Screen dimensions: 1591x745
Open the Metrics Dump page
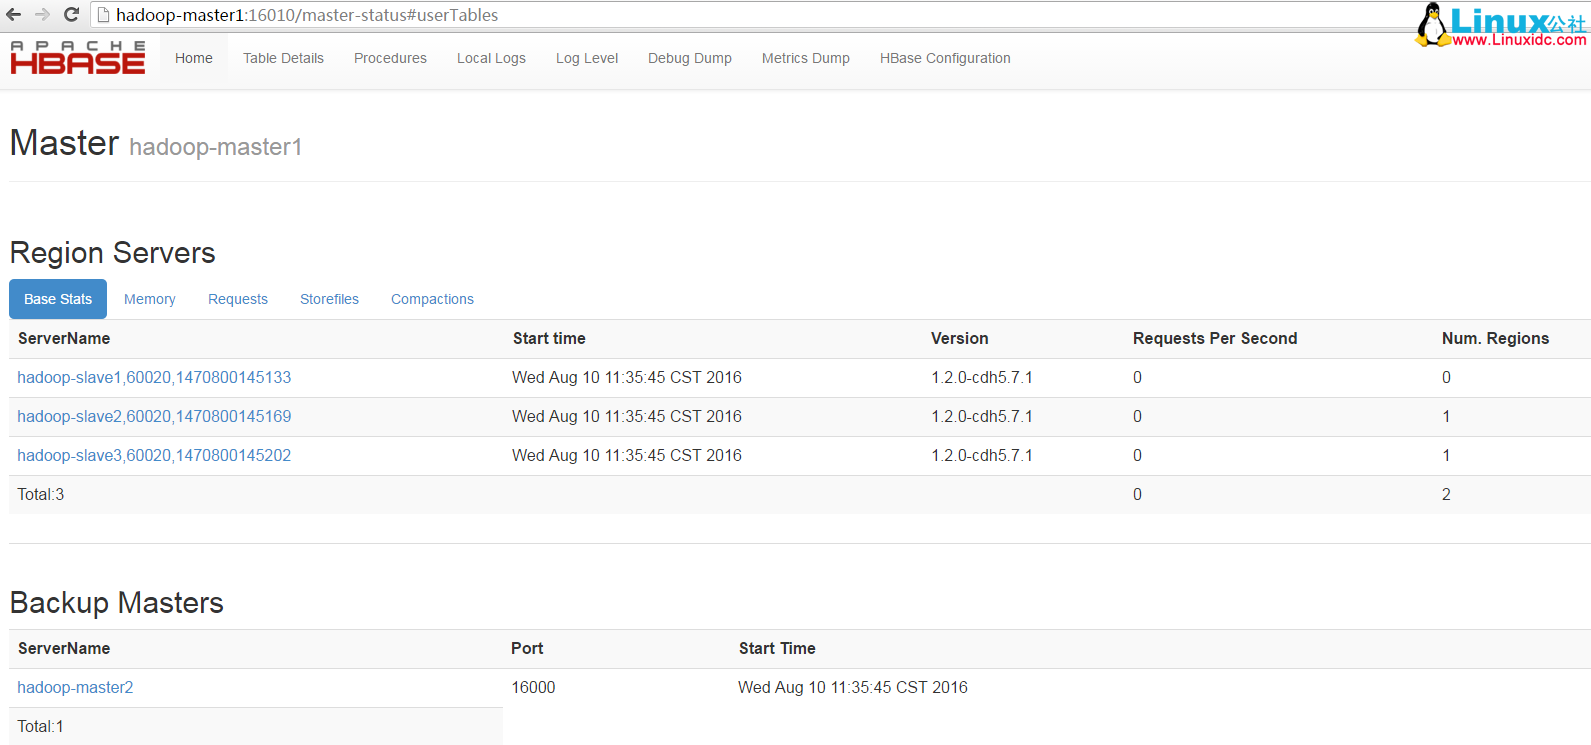point(805,58)
